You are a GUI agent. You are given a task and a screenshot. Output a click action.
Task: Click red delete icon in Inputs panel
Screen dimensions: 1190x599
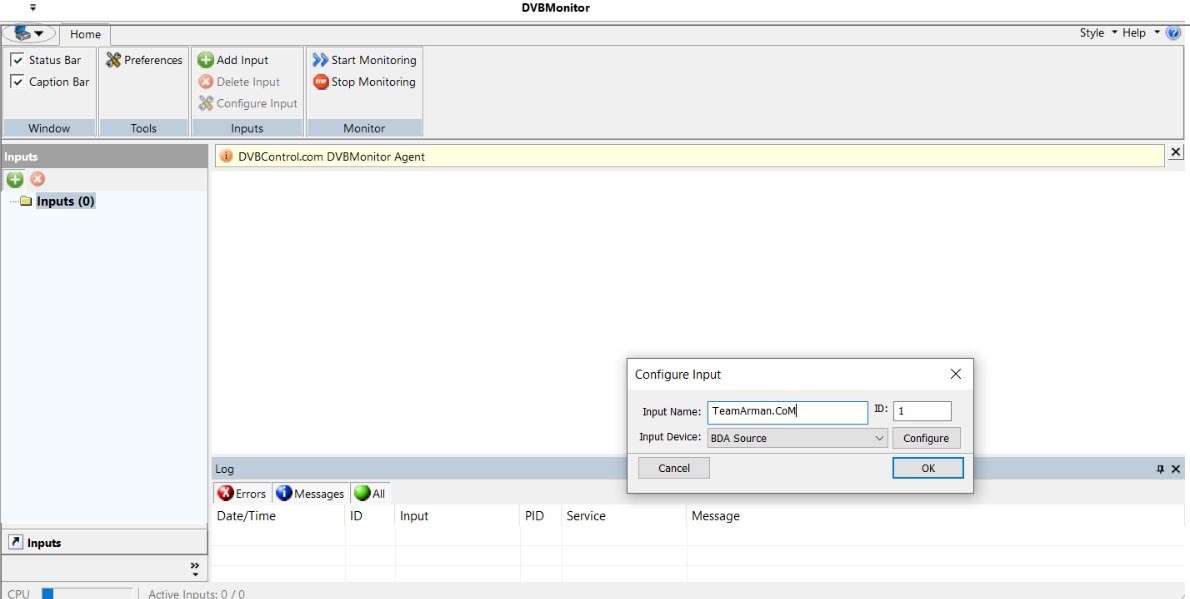[x=38, y=179]
